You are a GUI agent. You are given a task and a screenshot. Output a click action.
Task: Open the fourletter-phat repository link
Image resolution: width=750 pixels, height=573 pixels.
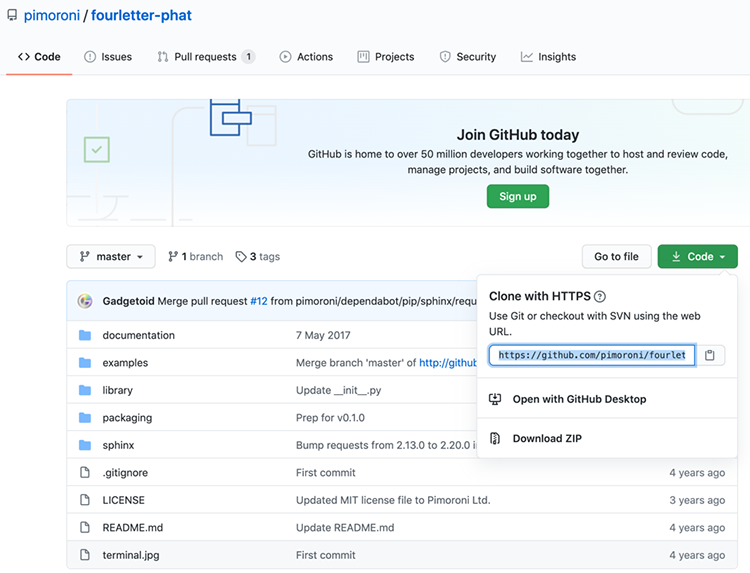[141, 15]
